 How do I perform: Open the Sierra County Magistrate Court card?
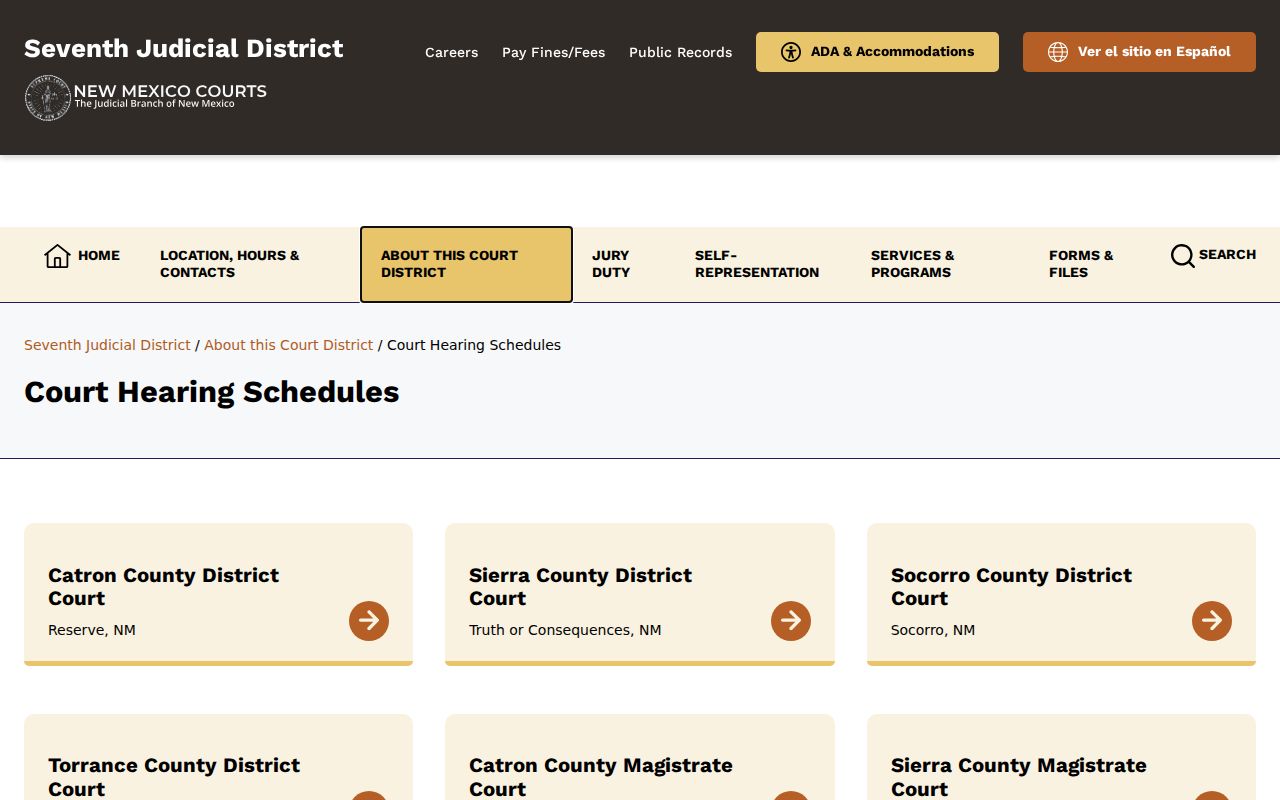1061,757
